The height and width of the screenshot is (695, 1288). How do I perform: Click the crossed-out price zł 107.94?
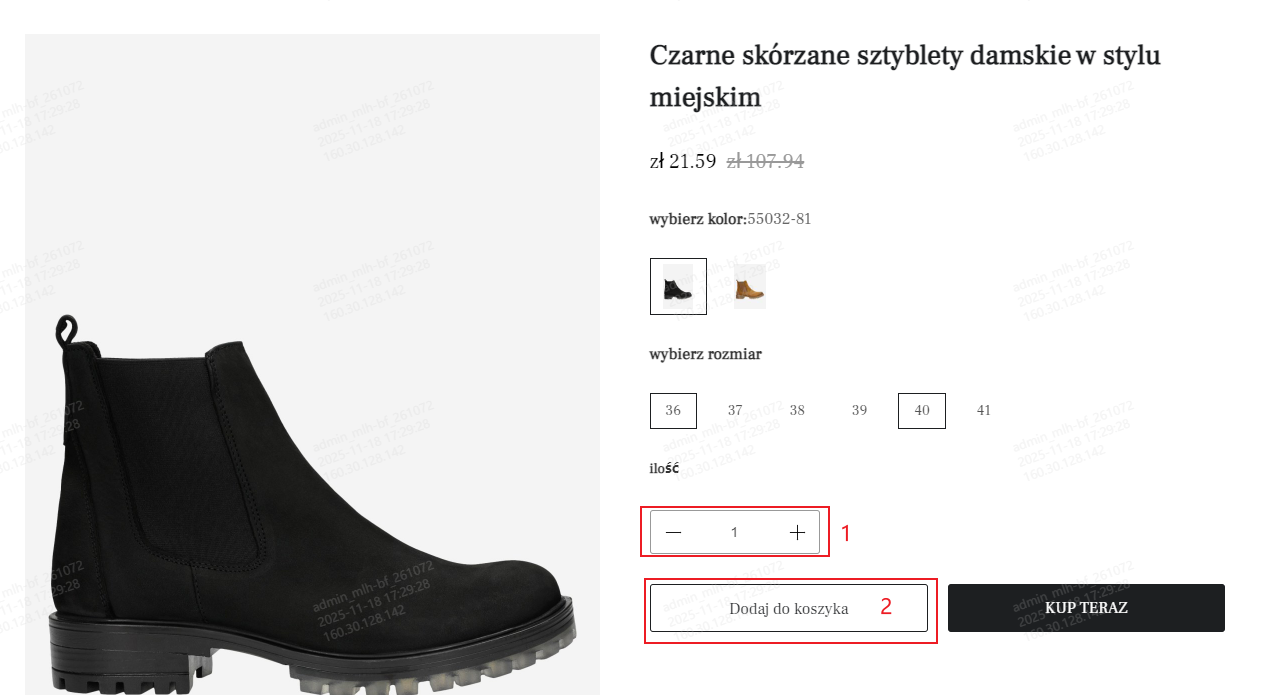coord(765,161)
